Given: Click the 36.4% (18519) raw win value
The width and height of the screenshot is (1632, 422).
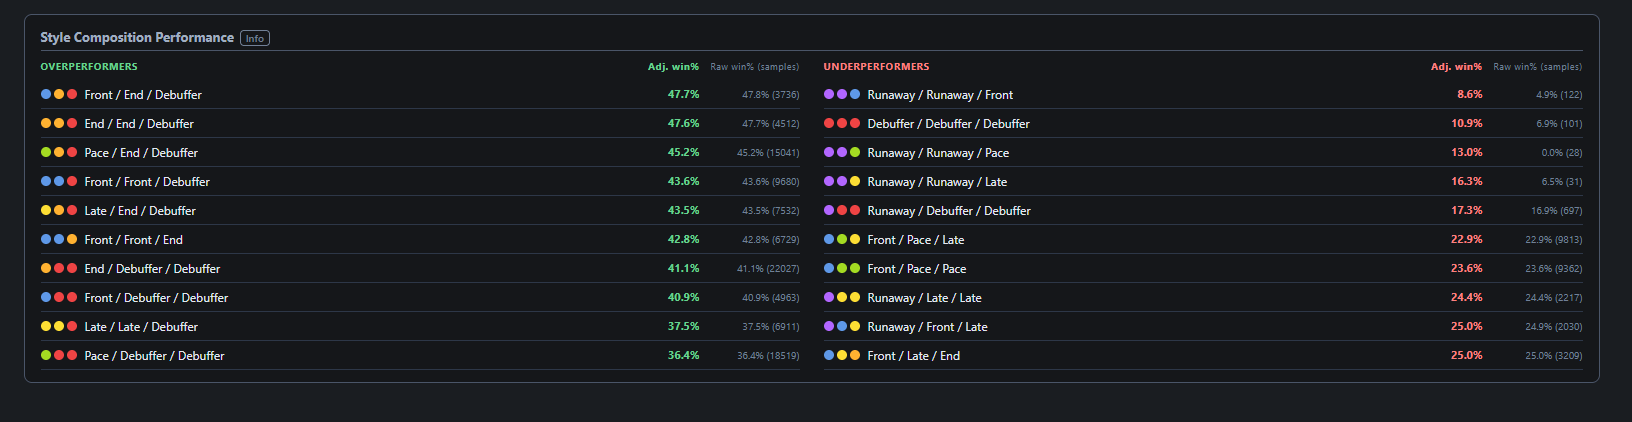Looking at the screenshot, I should [x=768, y=356].
